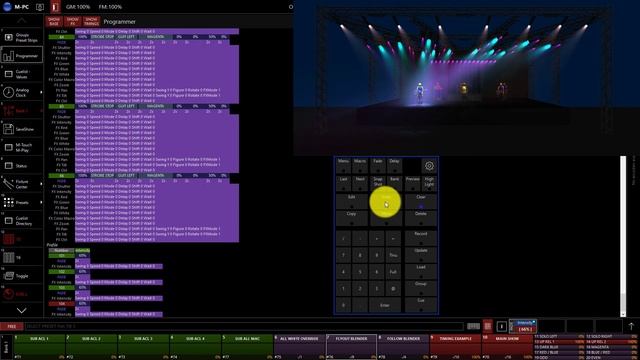Click the Full key on keypad
The image size is (640, 360).
393,272
